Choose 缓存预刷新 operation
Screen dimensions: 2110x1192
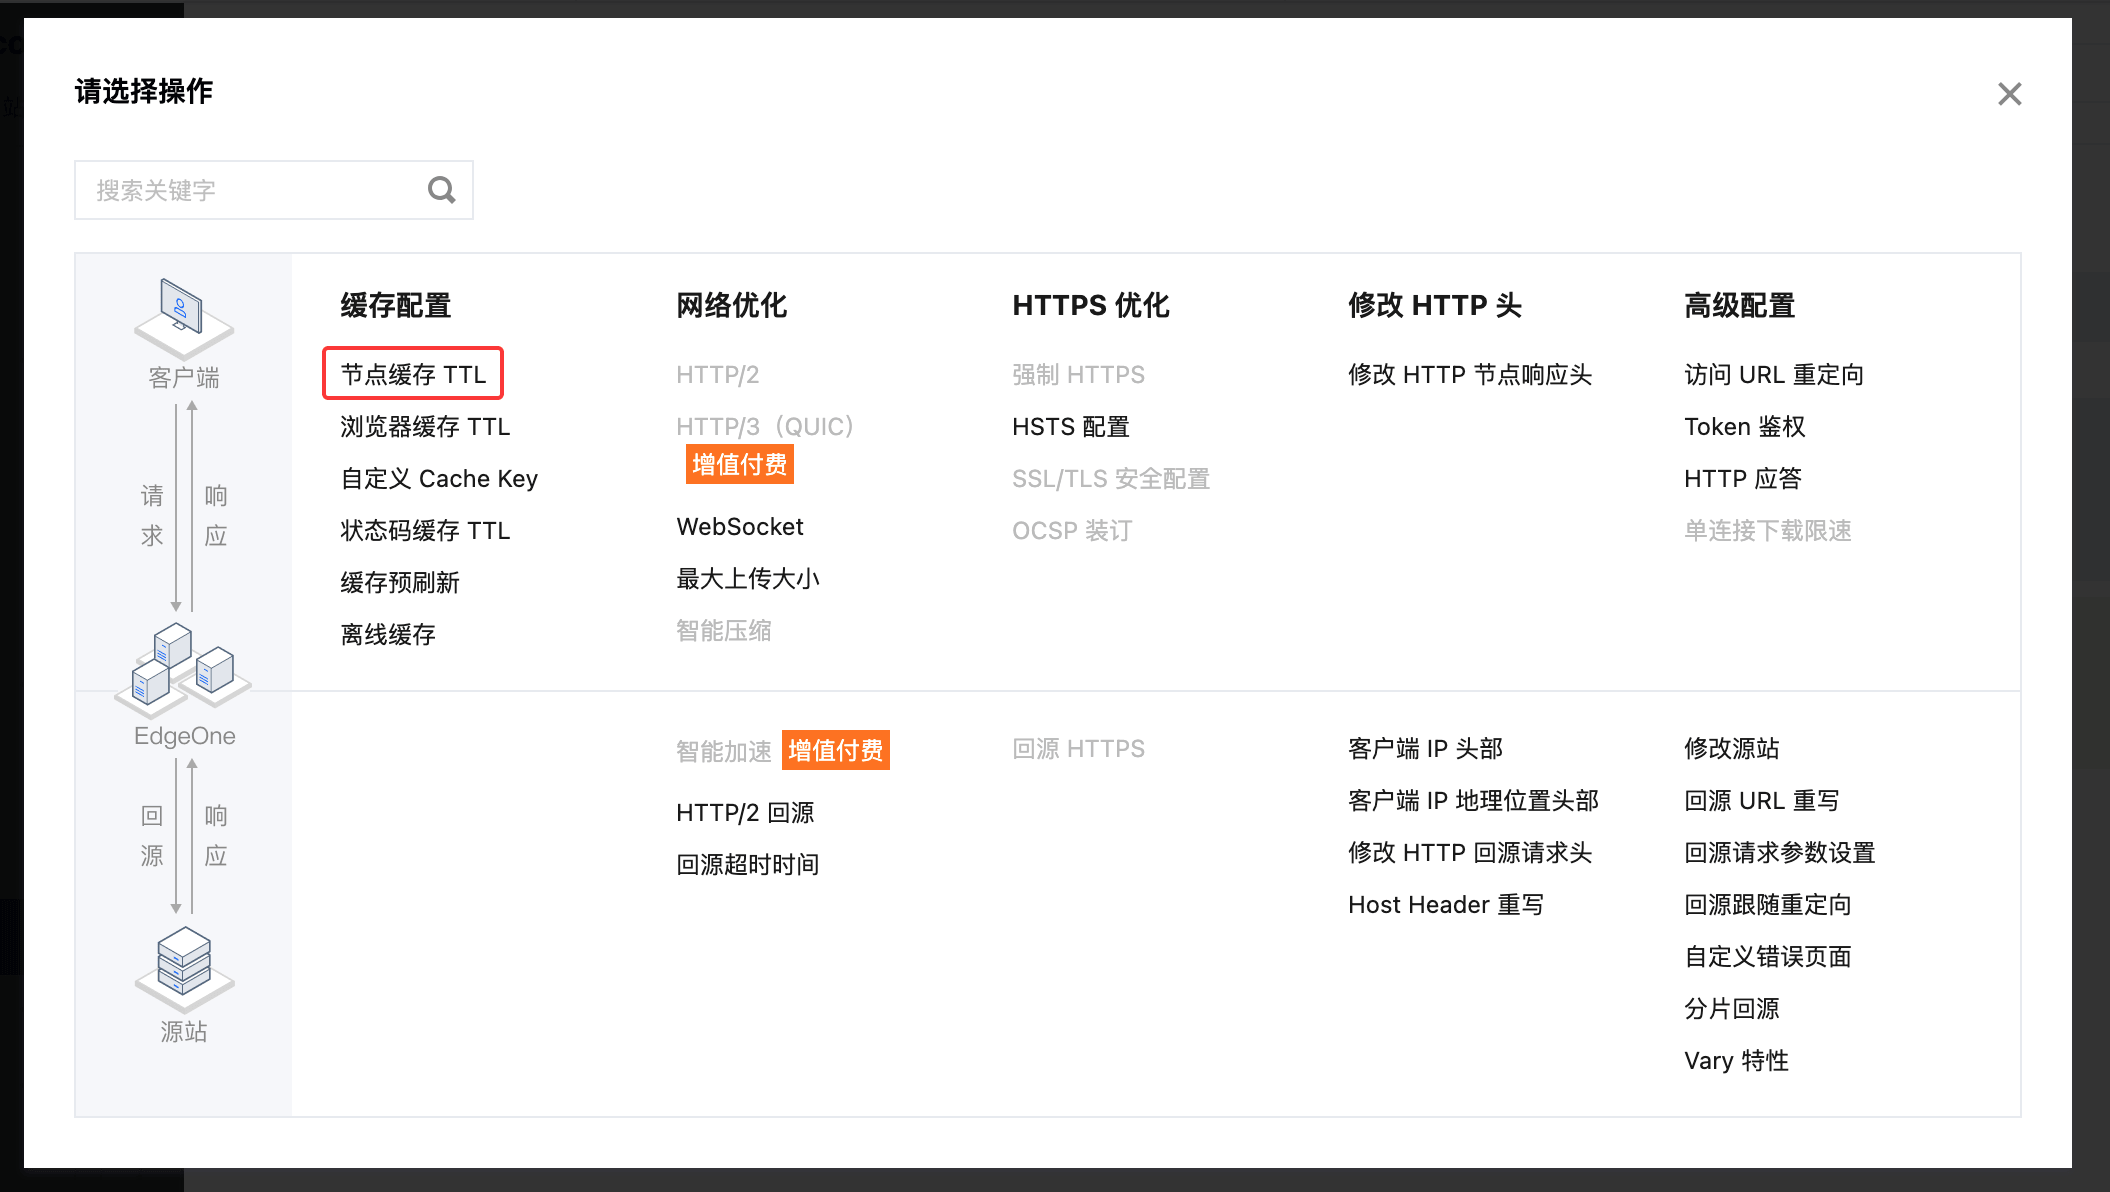pos(400,583)
